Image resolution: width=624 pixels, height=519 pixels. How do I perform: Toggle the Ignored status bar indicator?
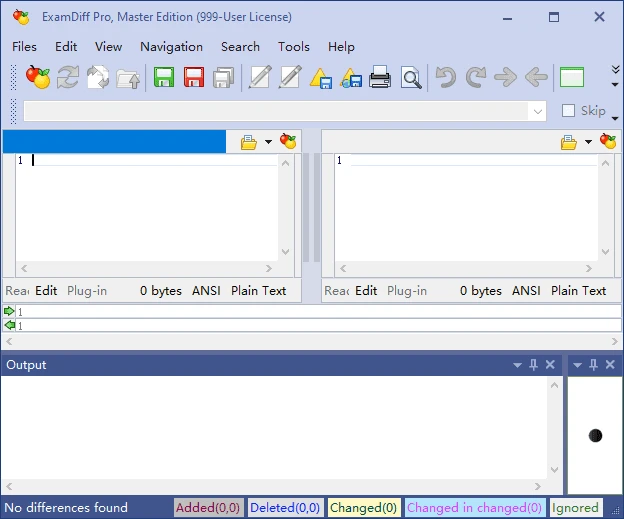[x=575, y=507]
